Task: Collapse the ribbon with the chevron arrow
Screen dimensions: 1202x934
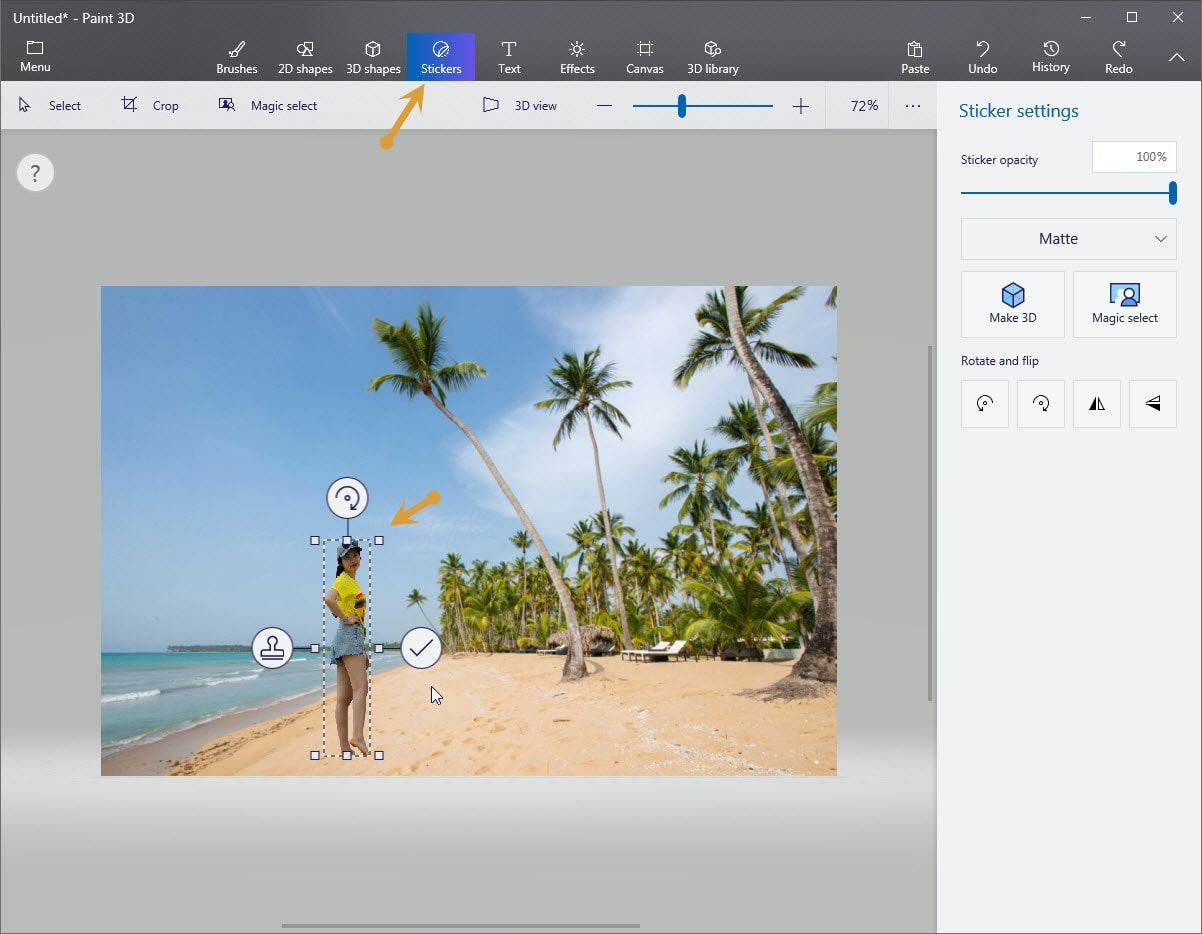Action: 1177,57
